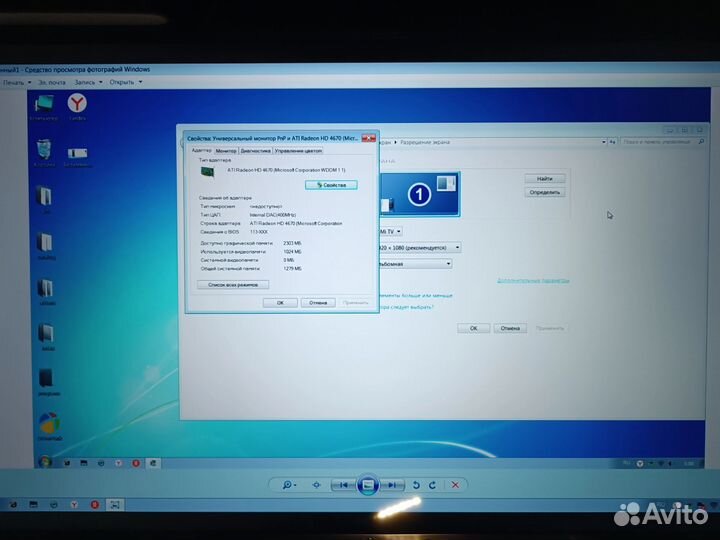Image resolution: width=720 pixels, height=540 pixels.
Task: Rotate the photo clockwise
Action: pyautogui.click(x=433, y=485)
